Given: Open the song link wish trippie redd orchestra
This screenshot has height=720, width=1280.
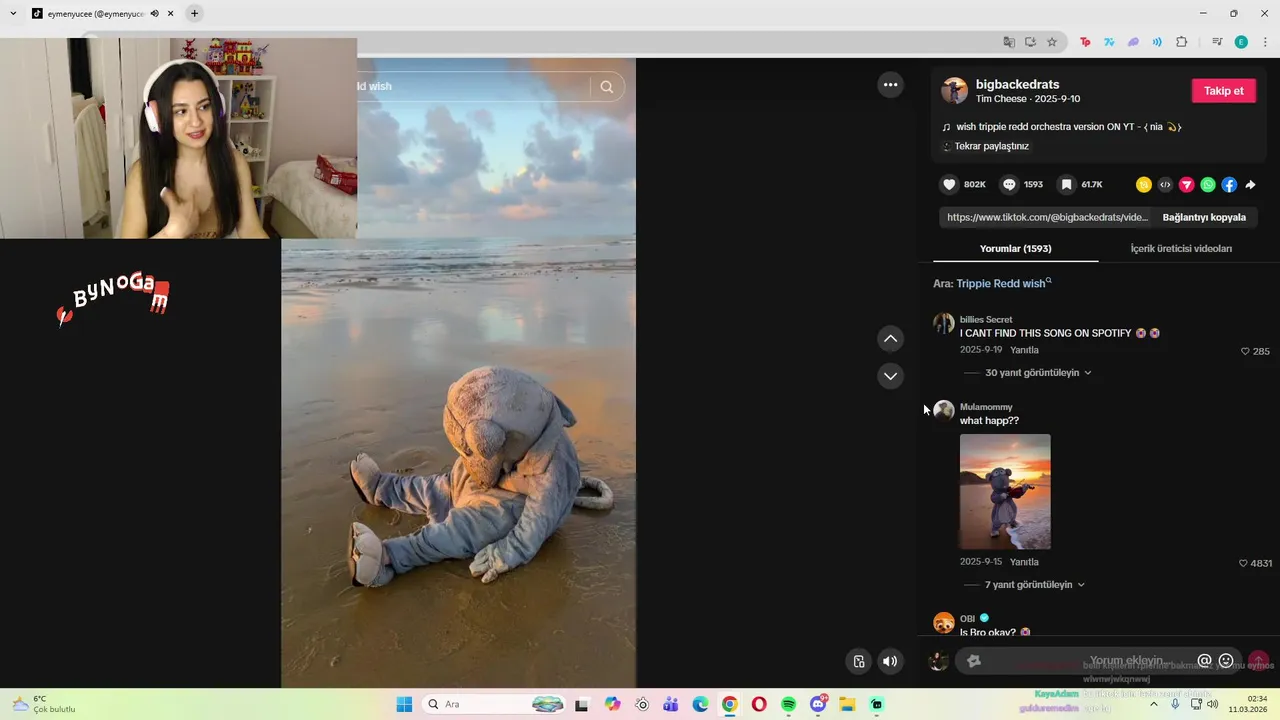Looking at the screenshot, I should click(x=1061, y=127).
